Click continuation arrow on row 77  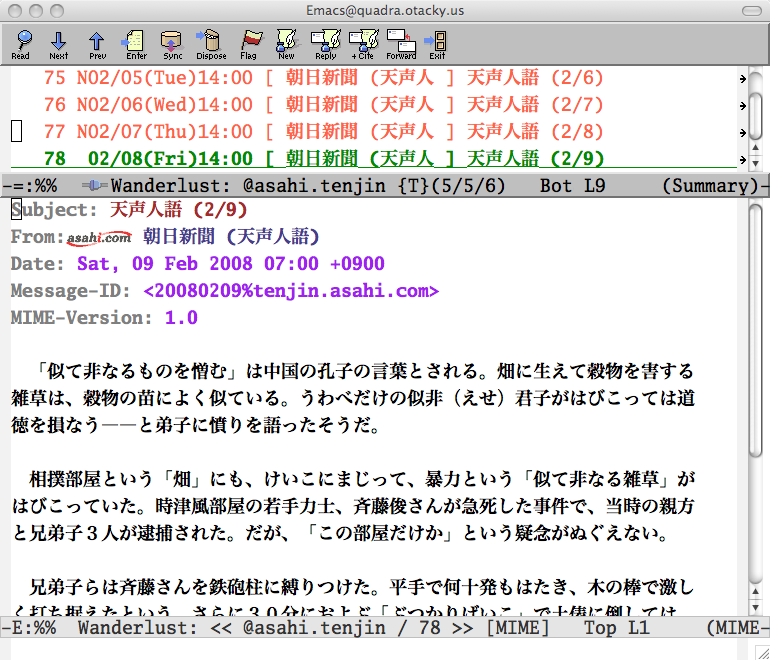click(x=742, y=133)
